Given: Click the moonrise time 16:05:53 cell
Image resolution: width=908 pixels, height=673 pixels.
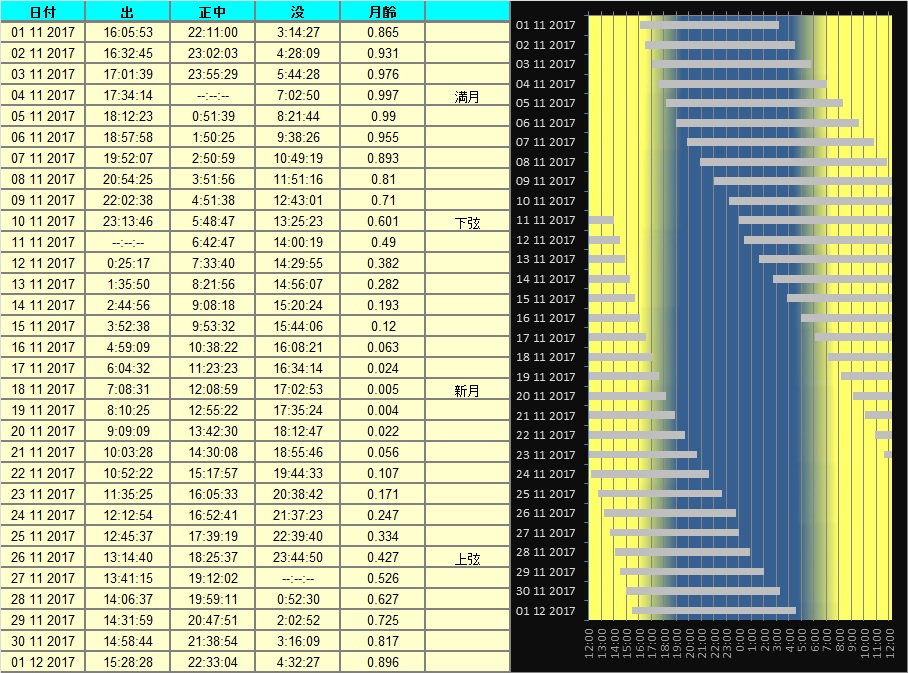Looking at the screenshot, I should point(127,32).
